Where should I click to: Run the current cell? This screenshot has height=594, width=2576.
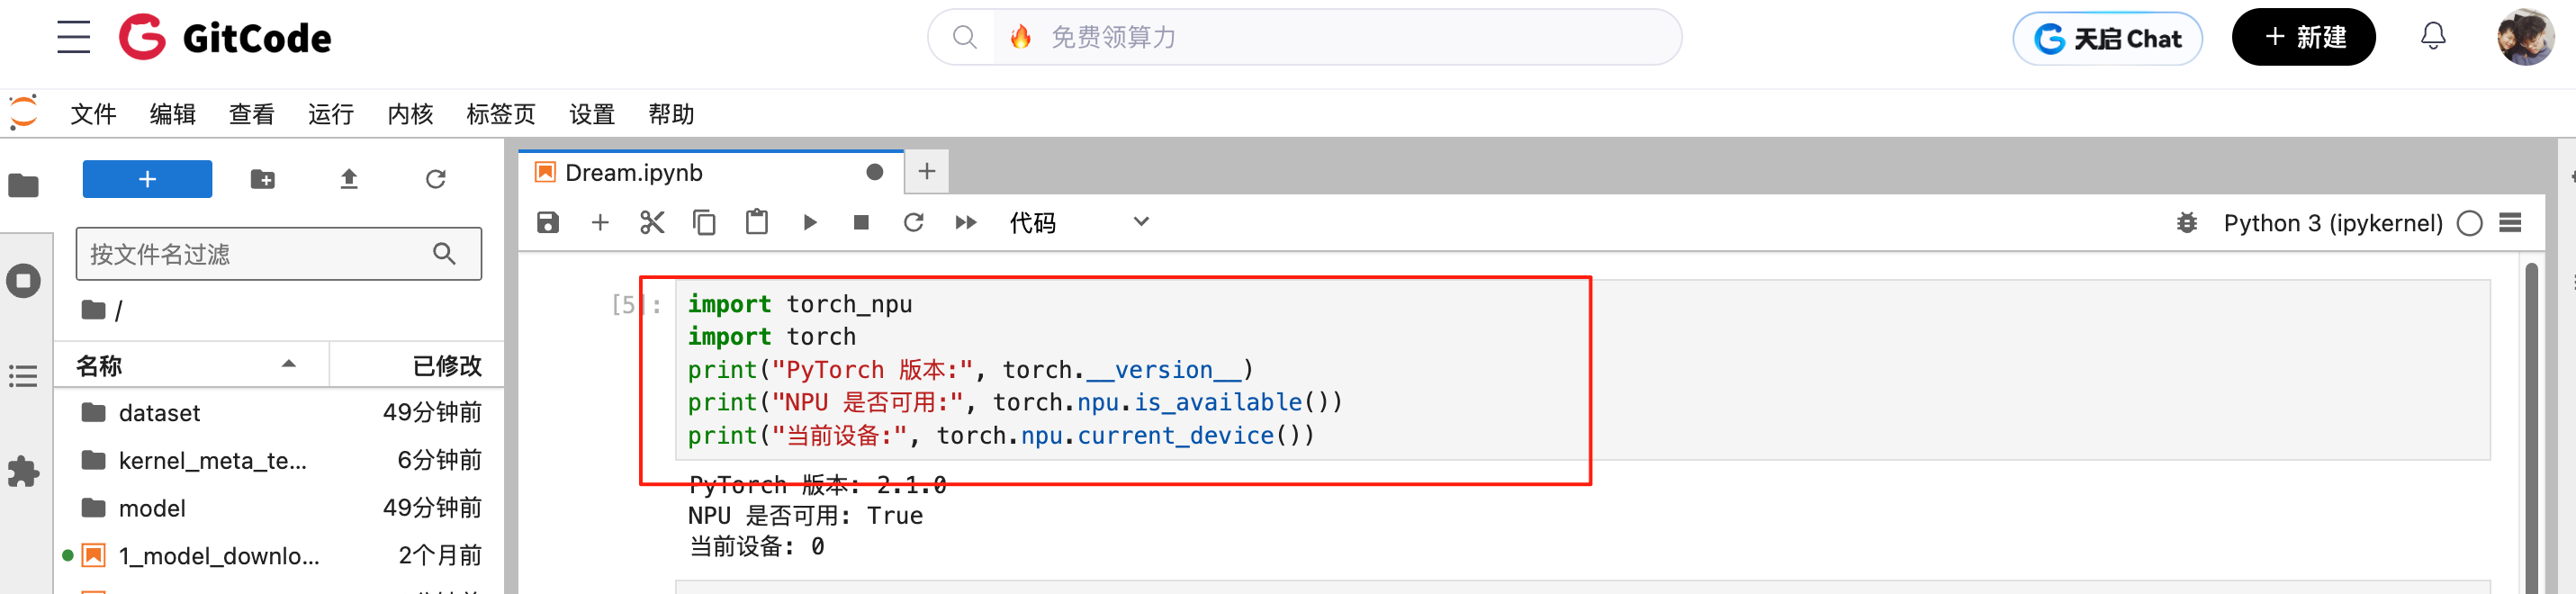(810, 222)
